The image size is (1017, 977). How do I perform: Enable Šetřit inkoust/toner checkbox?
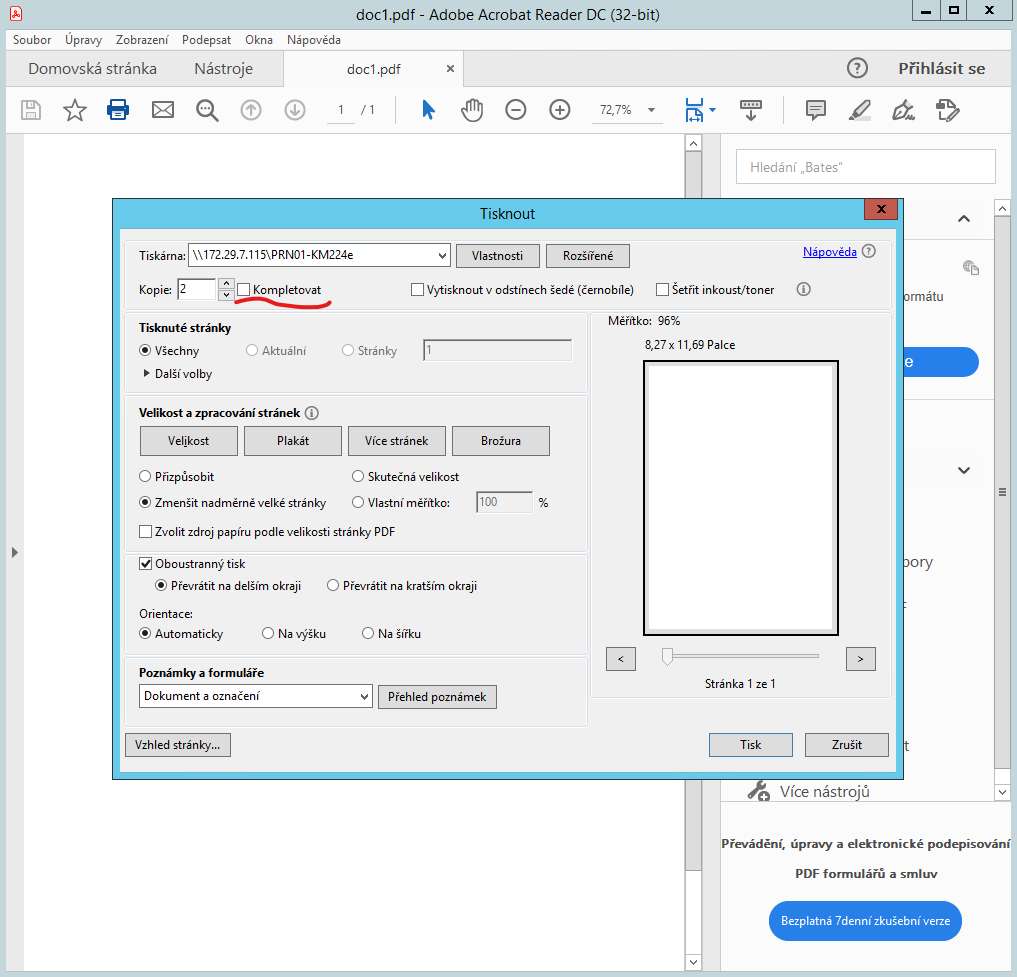click(x=662, y=289)
